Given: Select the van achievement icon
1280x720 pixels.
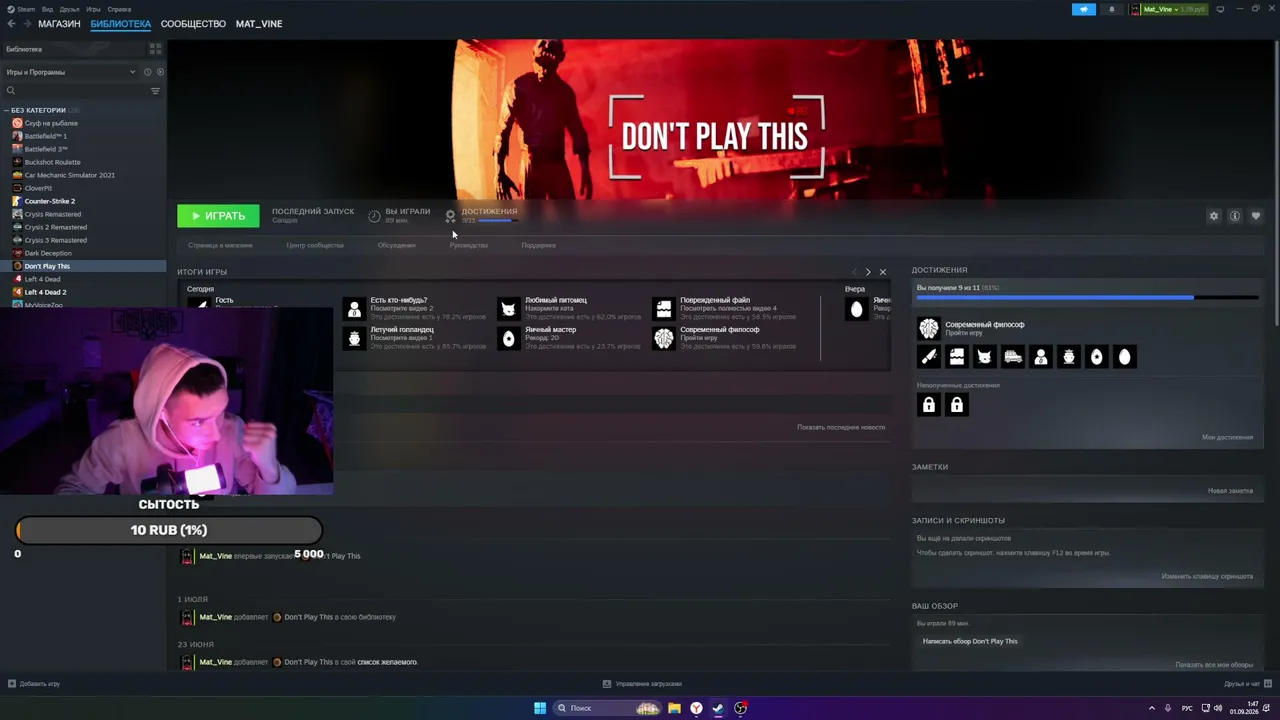Looking at the screenshot, I should pyautogui.click(x=1013, y=357).
